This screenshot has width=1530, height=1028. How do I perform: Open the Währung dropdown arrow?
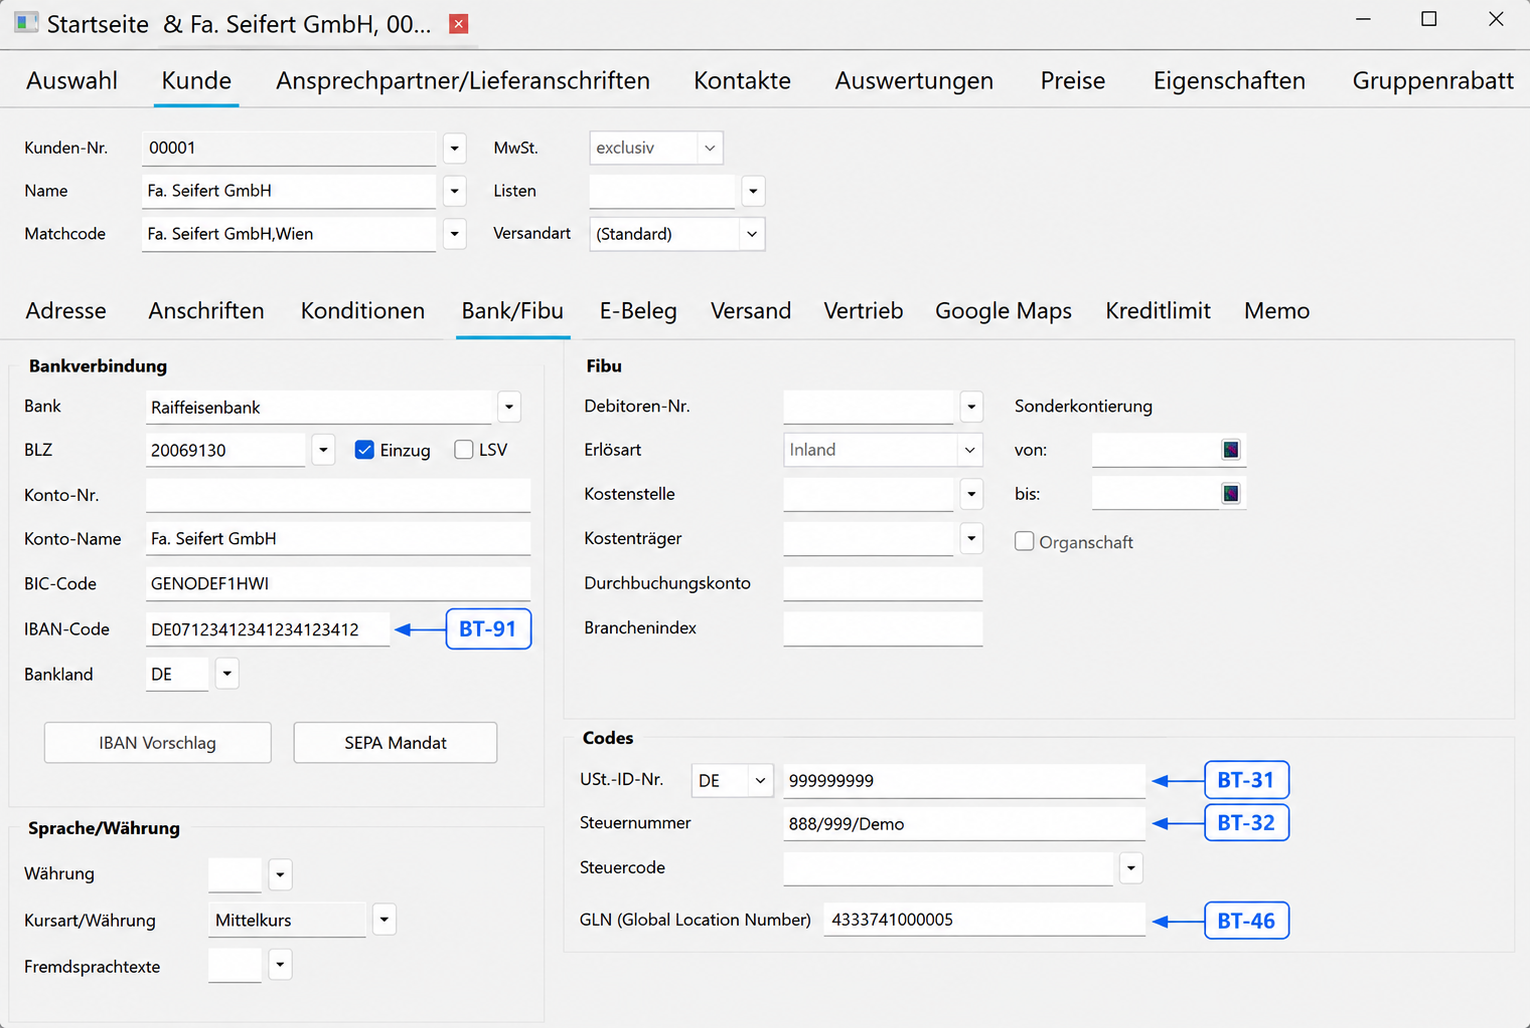tap(280, 875)
